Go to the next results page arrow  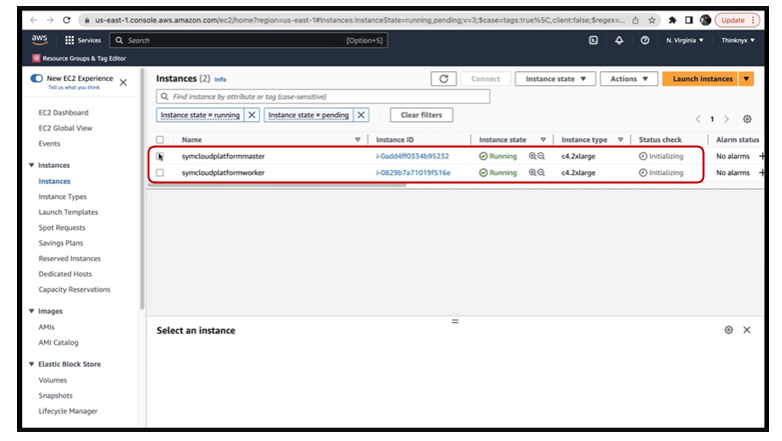tap(727, 119)
